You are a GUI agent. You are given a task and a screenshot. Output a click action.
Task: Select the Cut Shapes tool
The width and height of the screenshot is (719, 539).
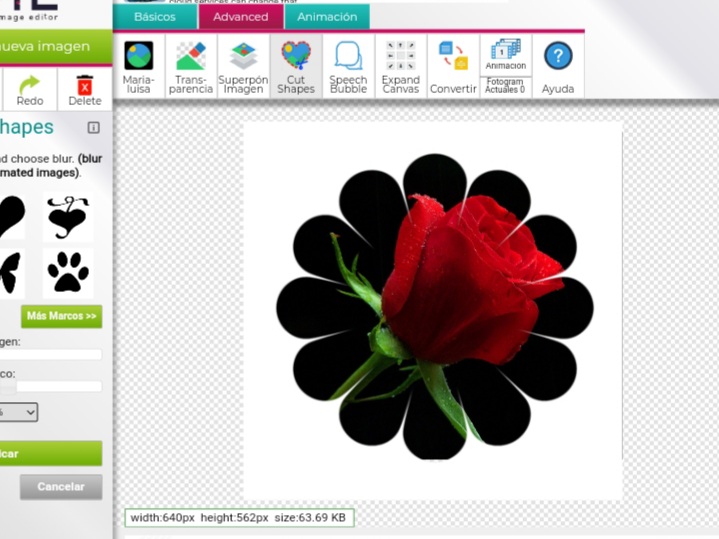pyautogui.click(x=296, y=66)
